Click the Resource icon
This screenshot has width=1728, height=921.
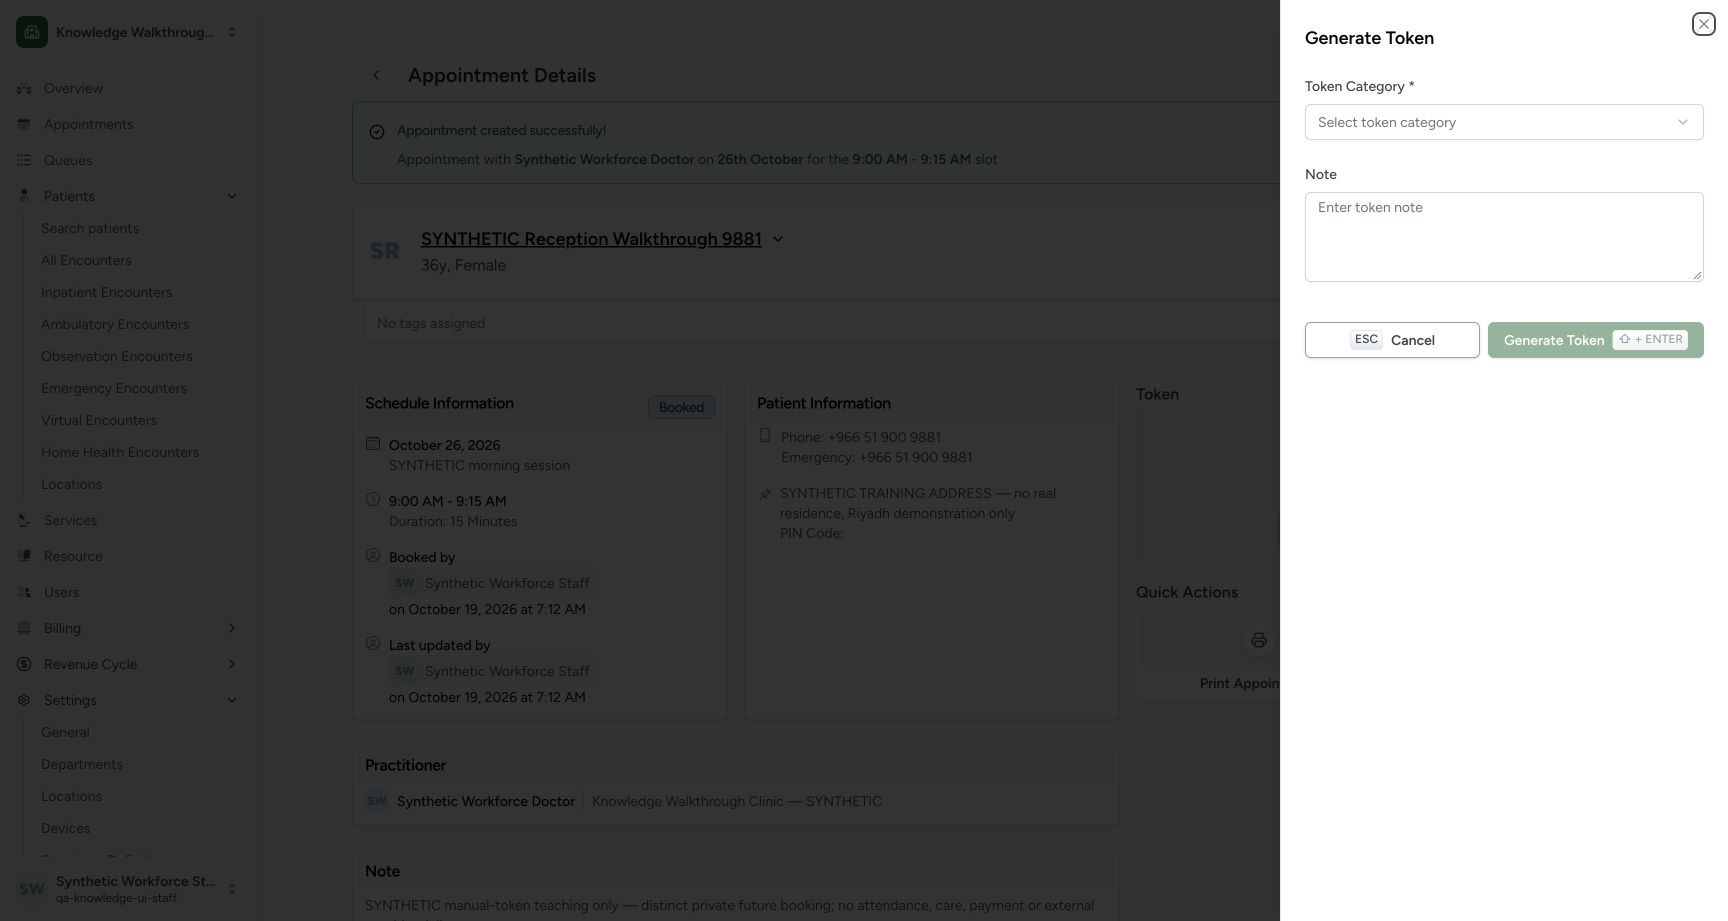(24, 556)
